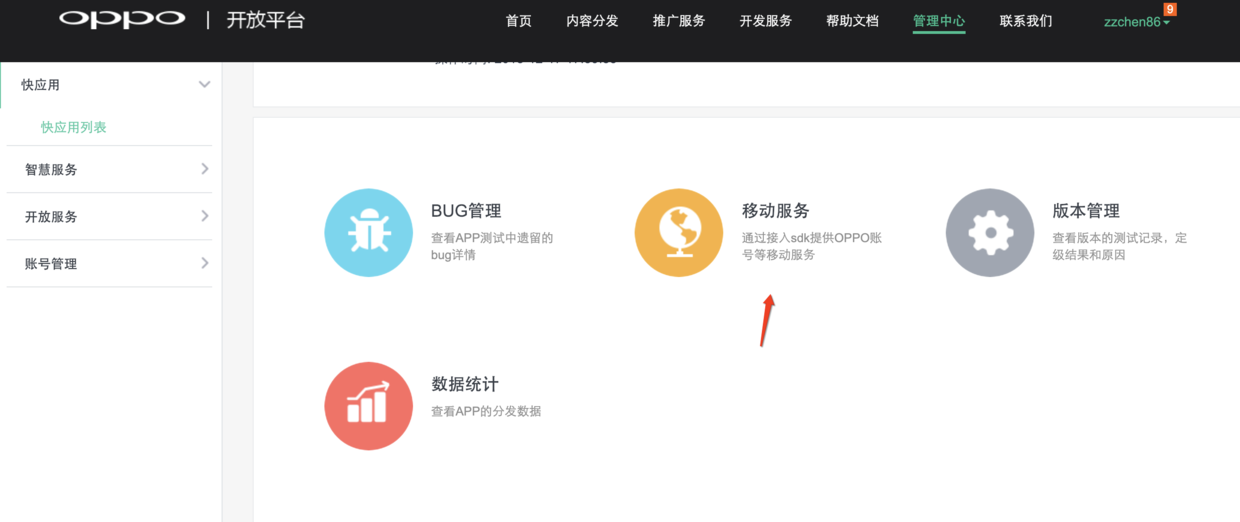
Task: Open 内容分发 navigation item
Action: click(x=592, y=21)
